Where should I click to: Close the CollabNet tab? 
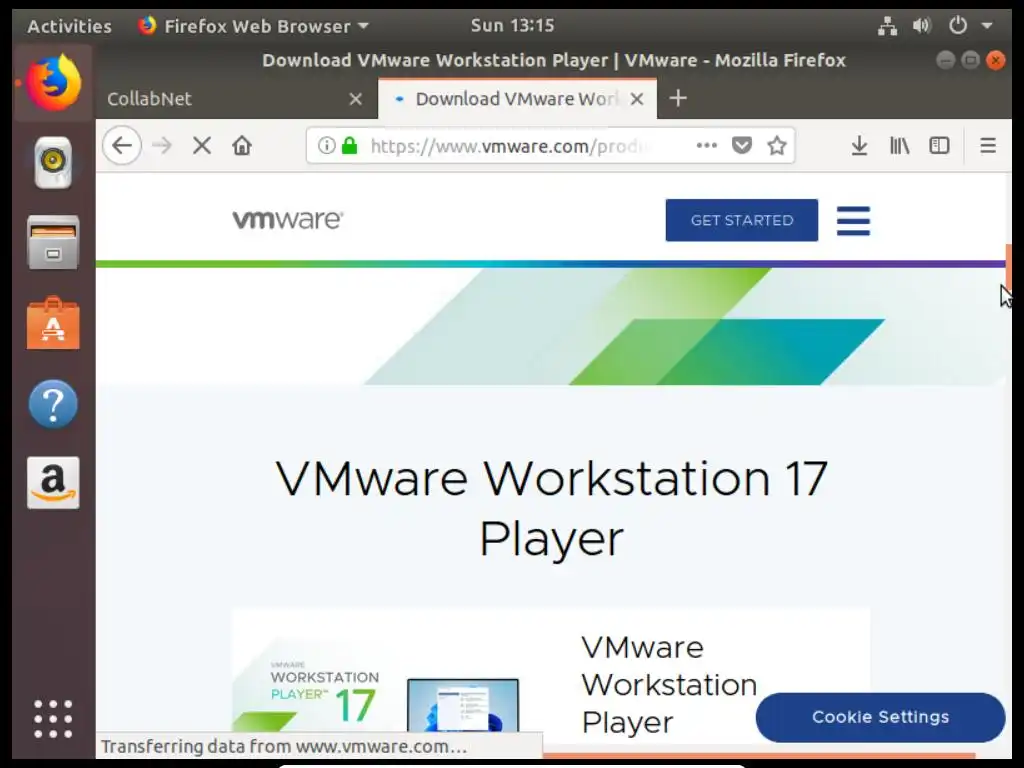pyautogui.click(x=355, y=99)
